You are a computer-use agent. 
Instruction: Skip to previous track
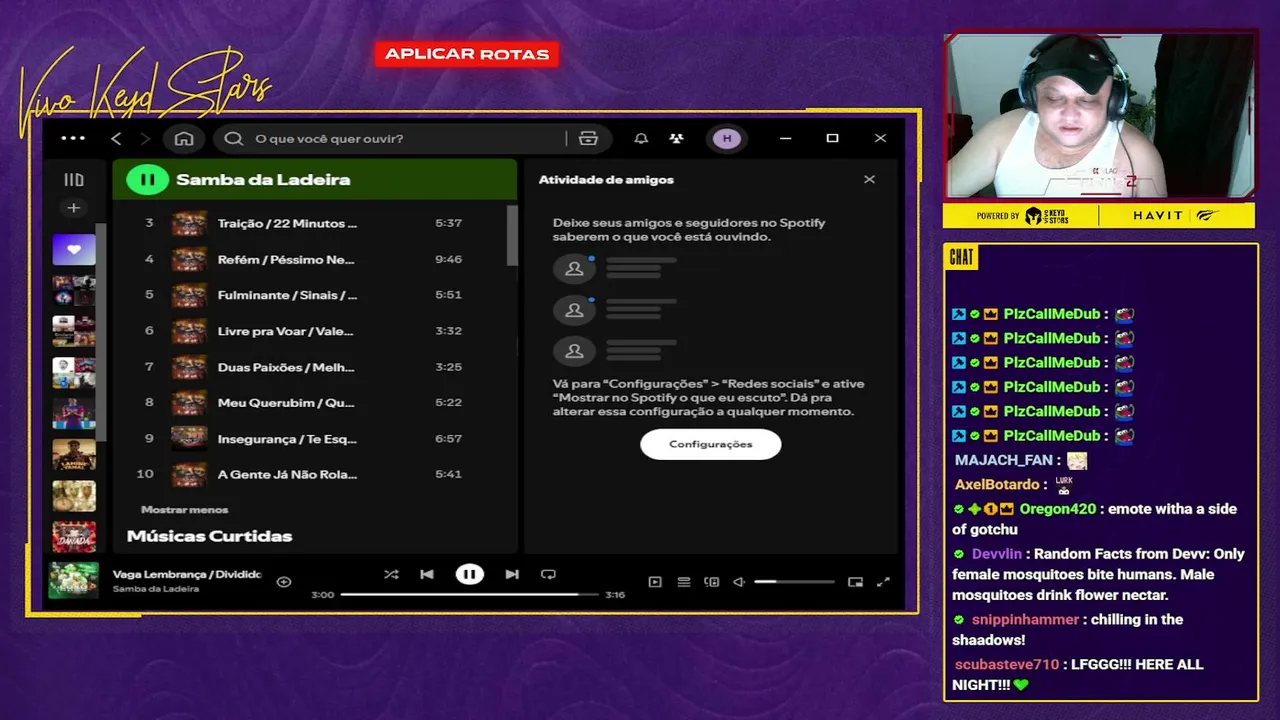pyautogui.click(x=427, y=574)
